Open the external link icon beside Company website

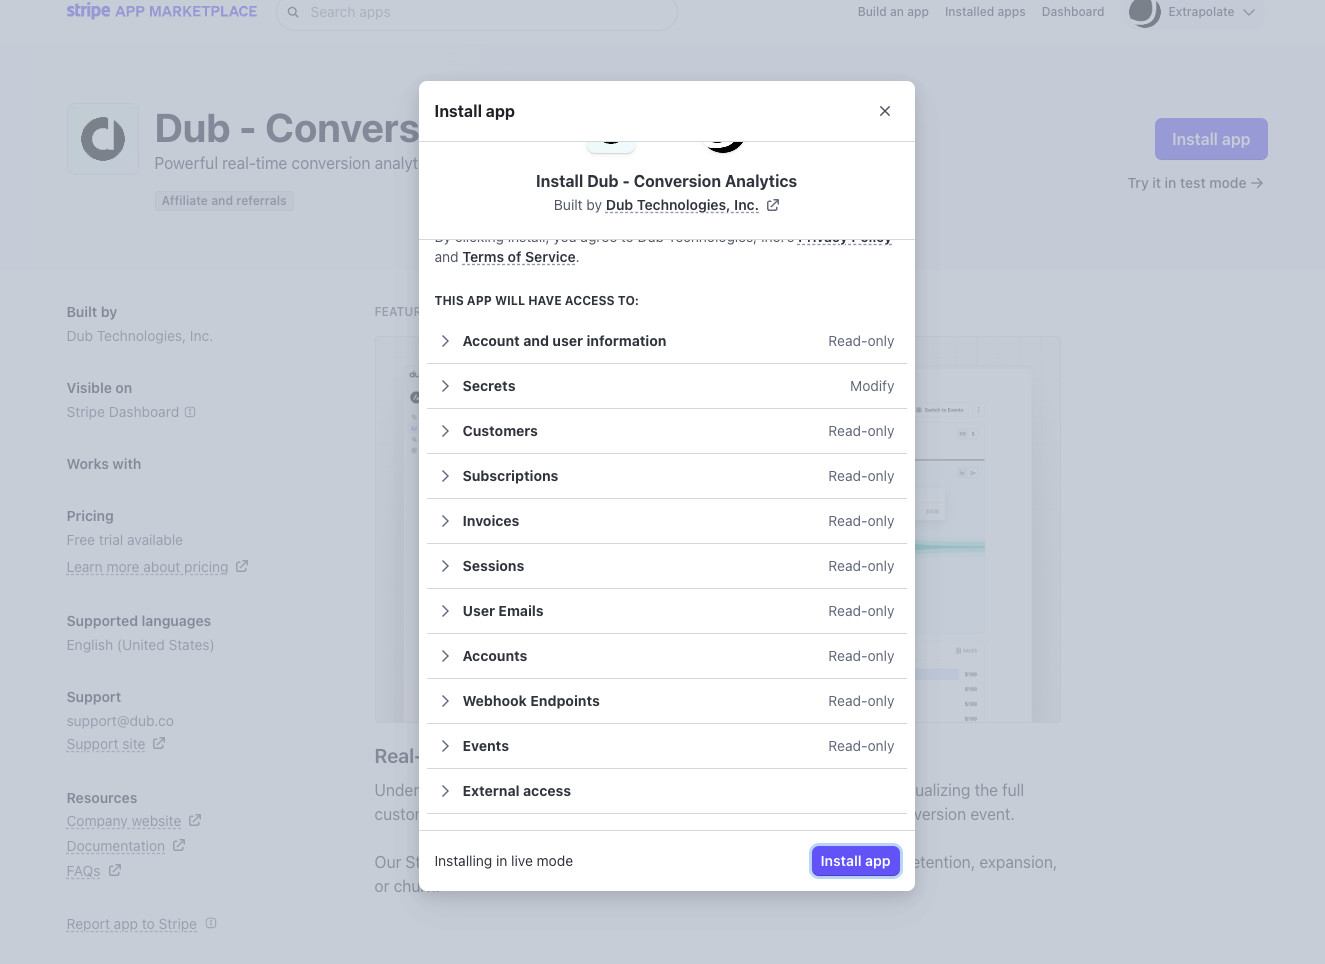195,820
